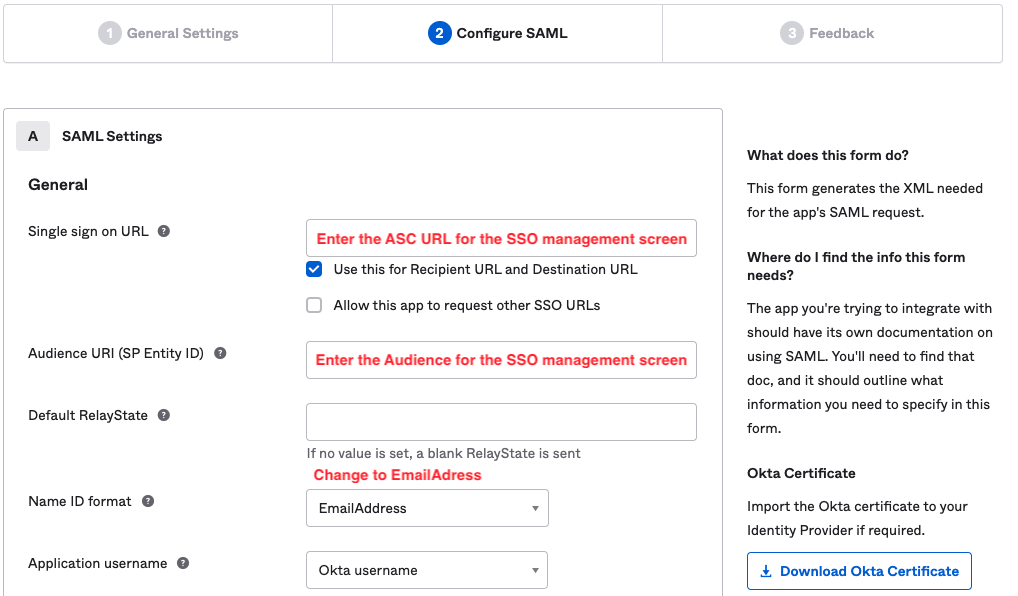This screenshot has width=1018, height=596.
Task: Go to the General Settings step
Action: 168,33
